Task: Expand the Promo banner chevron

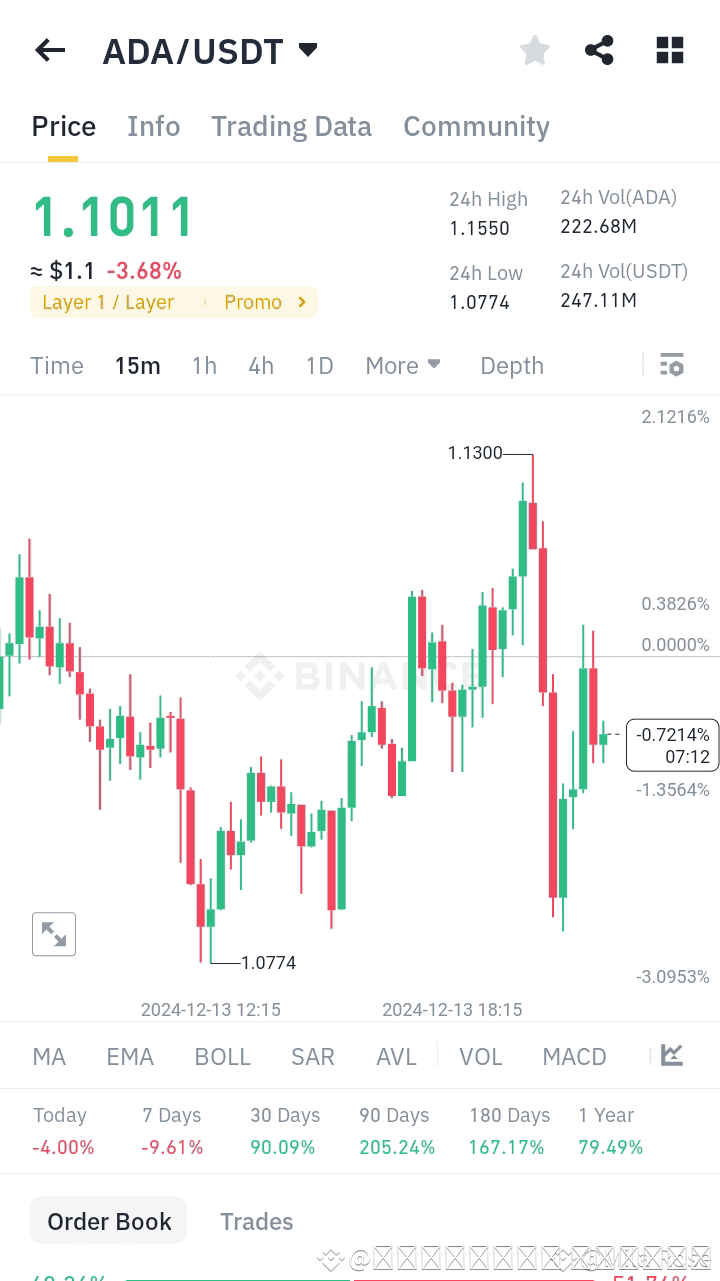Action: click(x=300, y=302)
